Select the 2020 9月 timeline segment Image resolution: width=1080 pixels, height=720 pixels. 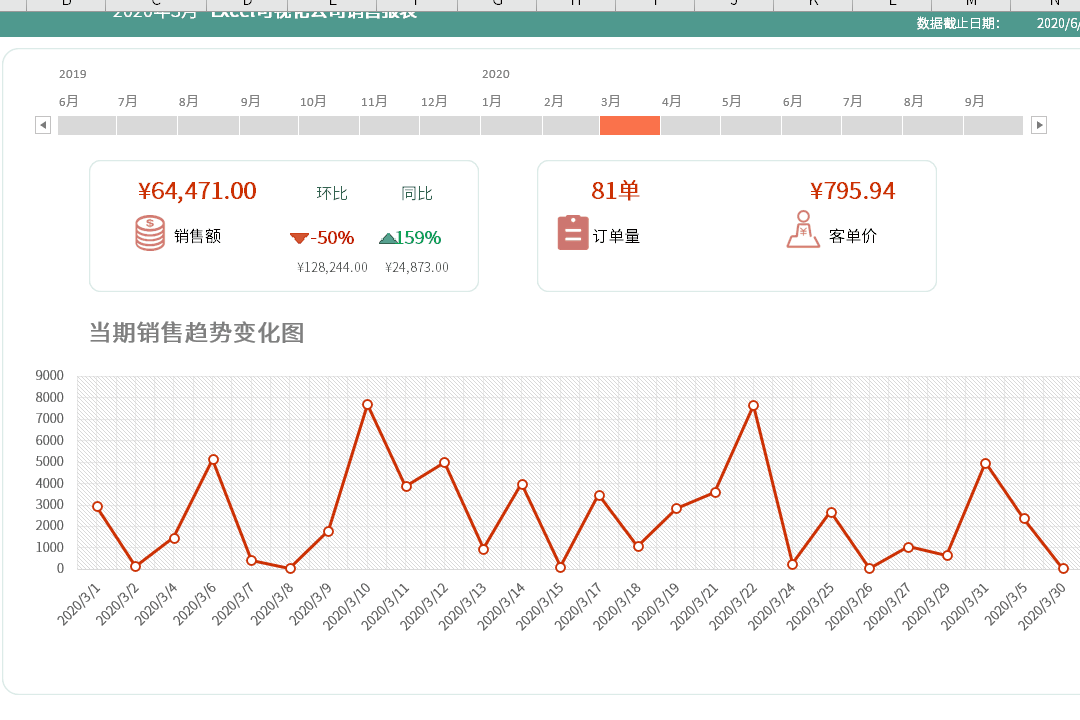pyautogui.click(x=993, y=125)
